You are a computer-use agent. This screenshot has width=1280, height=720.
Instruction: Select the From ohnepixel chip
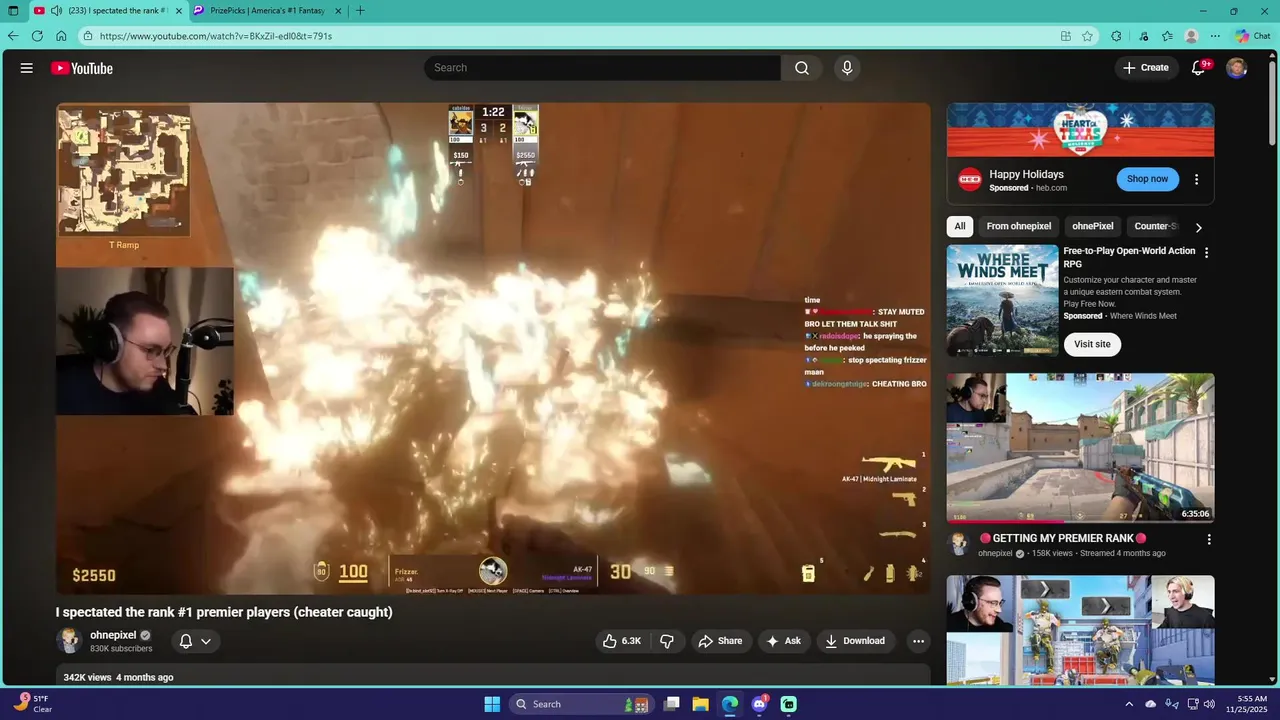point(1019,226)
